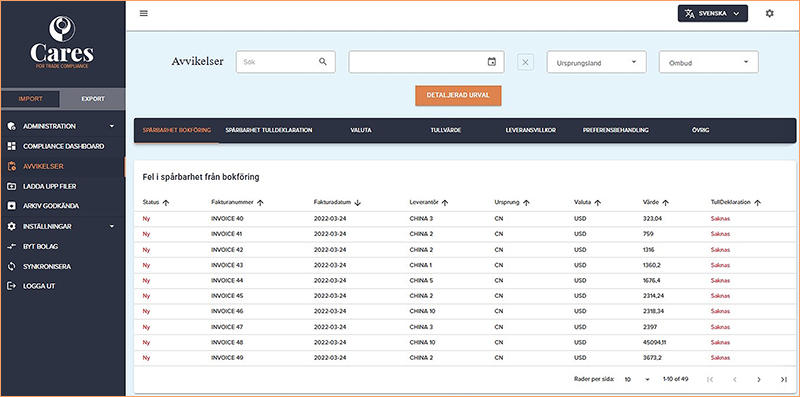Click the Byt bolag swap icon
The image size is (800, 397).
pyautogui.click(x=12, y=246)
